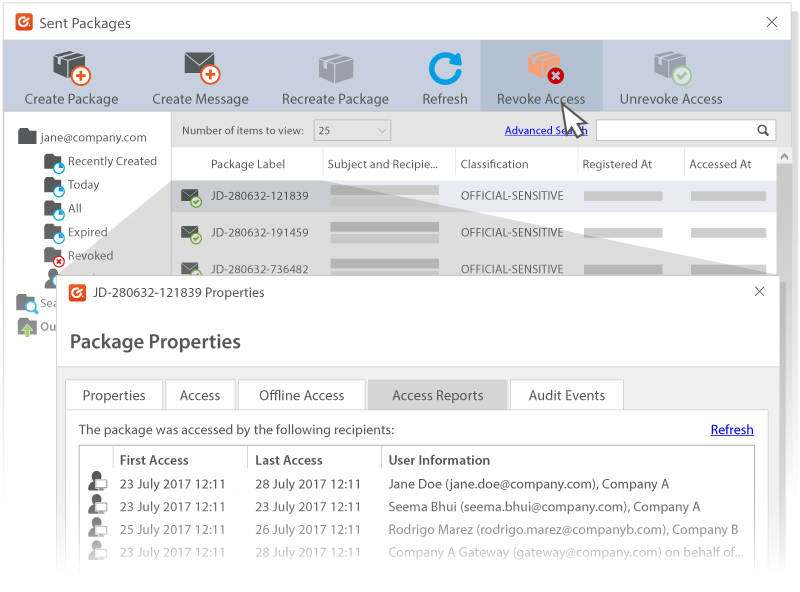Screen dimensions: 800x592
Task: Click the Revoke Access toolbar icon
Action: click(x=545, y=67)
